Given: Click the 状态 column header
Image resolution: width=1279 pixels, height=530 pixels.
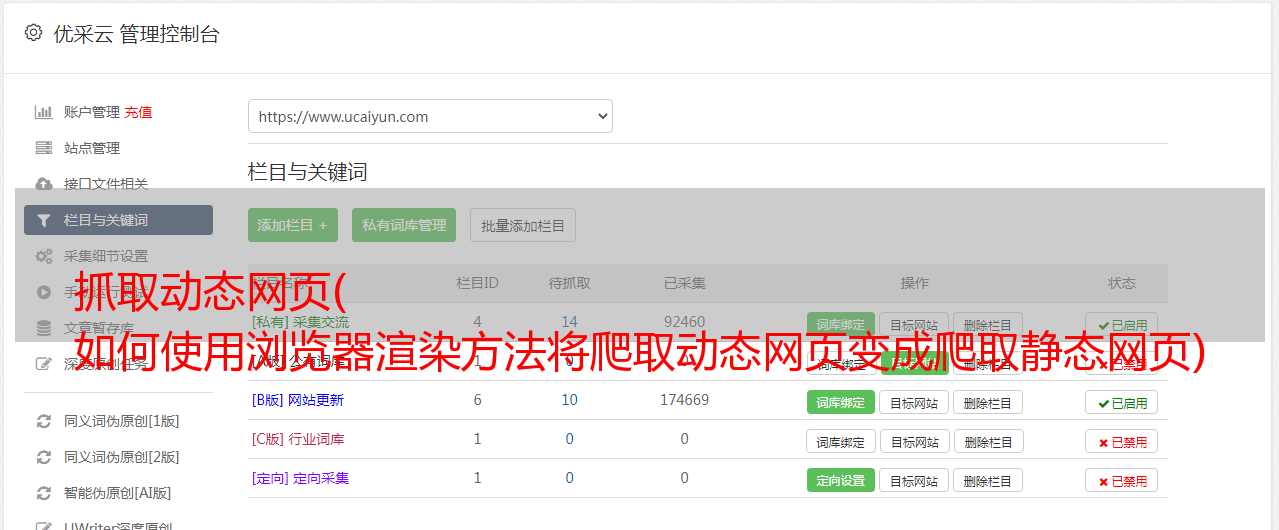Looking at the screenshot, I should pos(1121,283).
